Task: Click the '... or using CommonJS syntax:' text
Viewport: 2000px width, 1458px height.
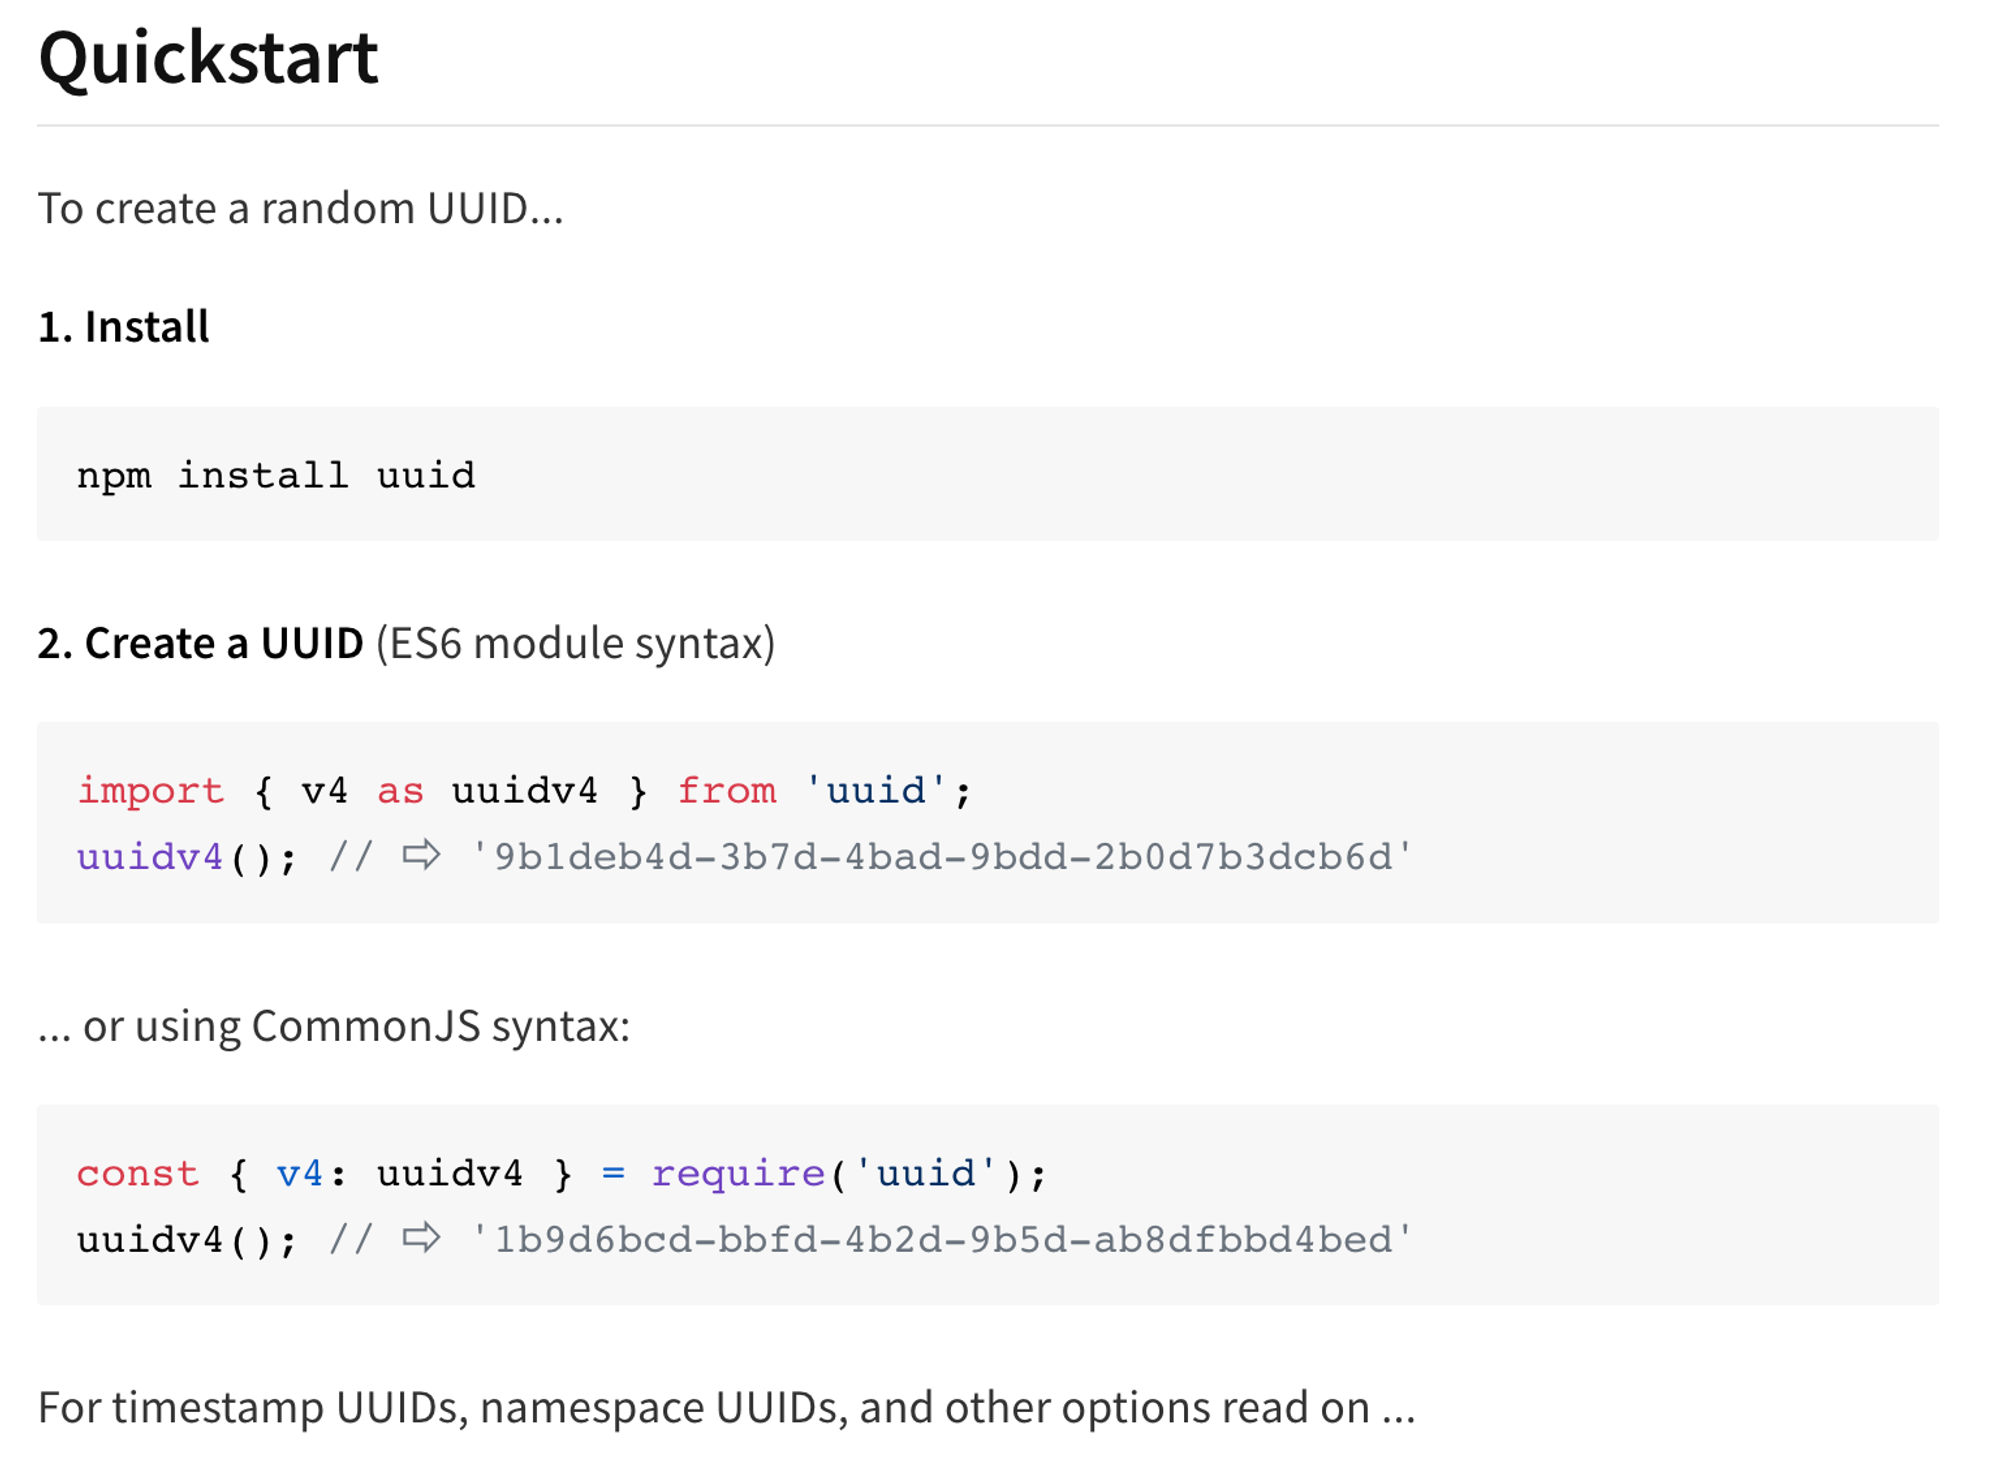Action: click(x=334, y=1026)
